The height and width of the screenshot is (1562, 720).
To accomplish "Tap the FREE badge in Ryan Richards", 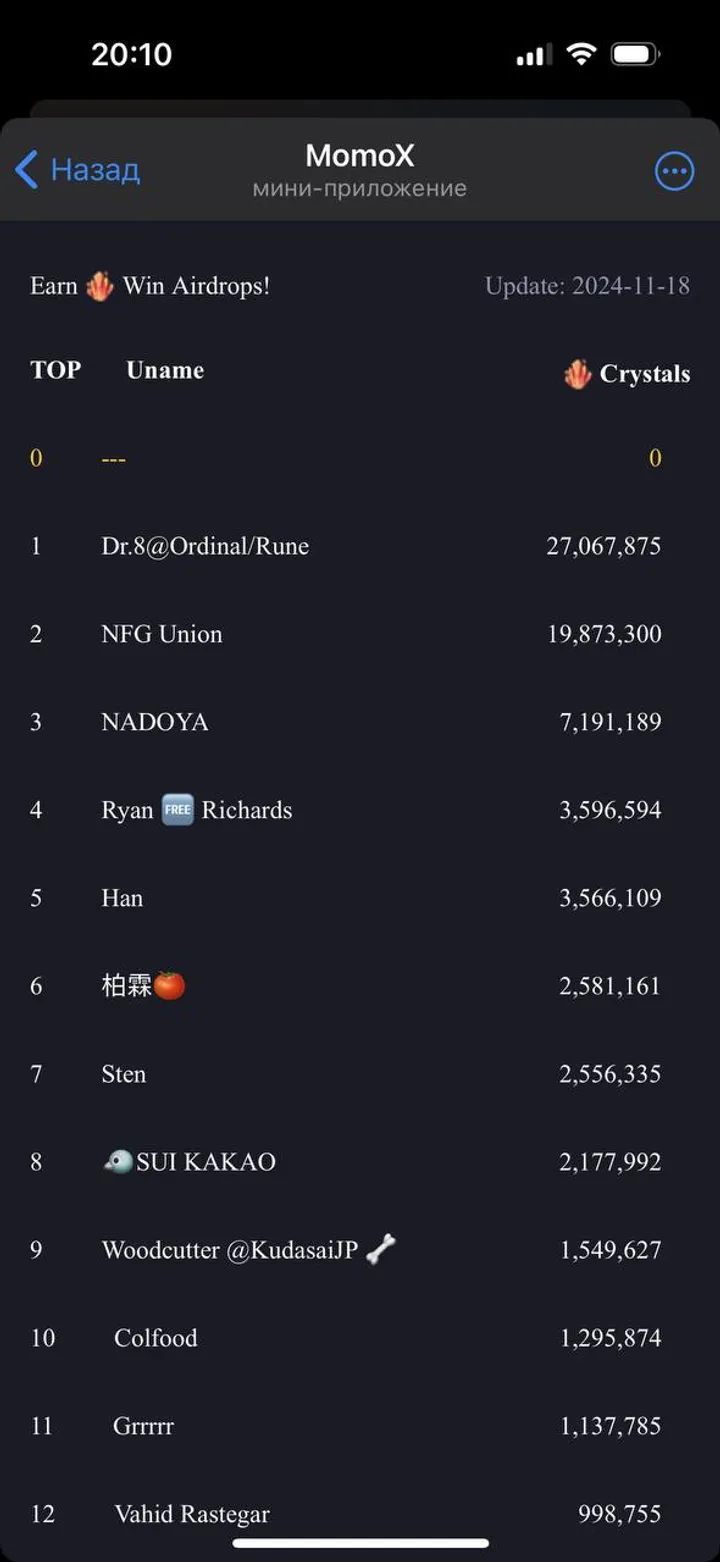I will [x=177, y=810].
